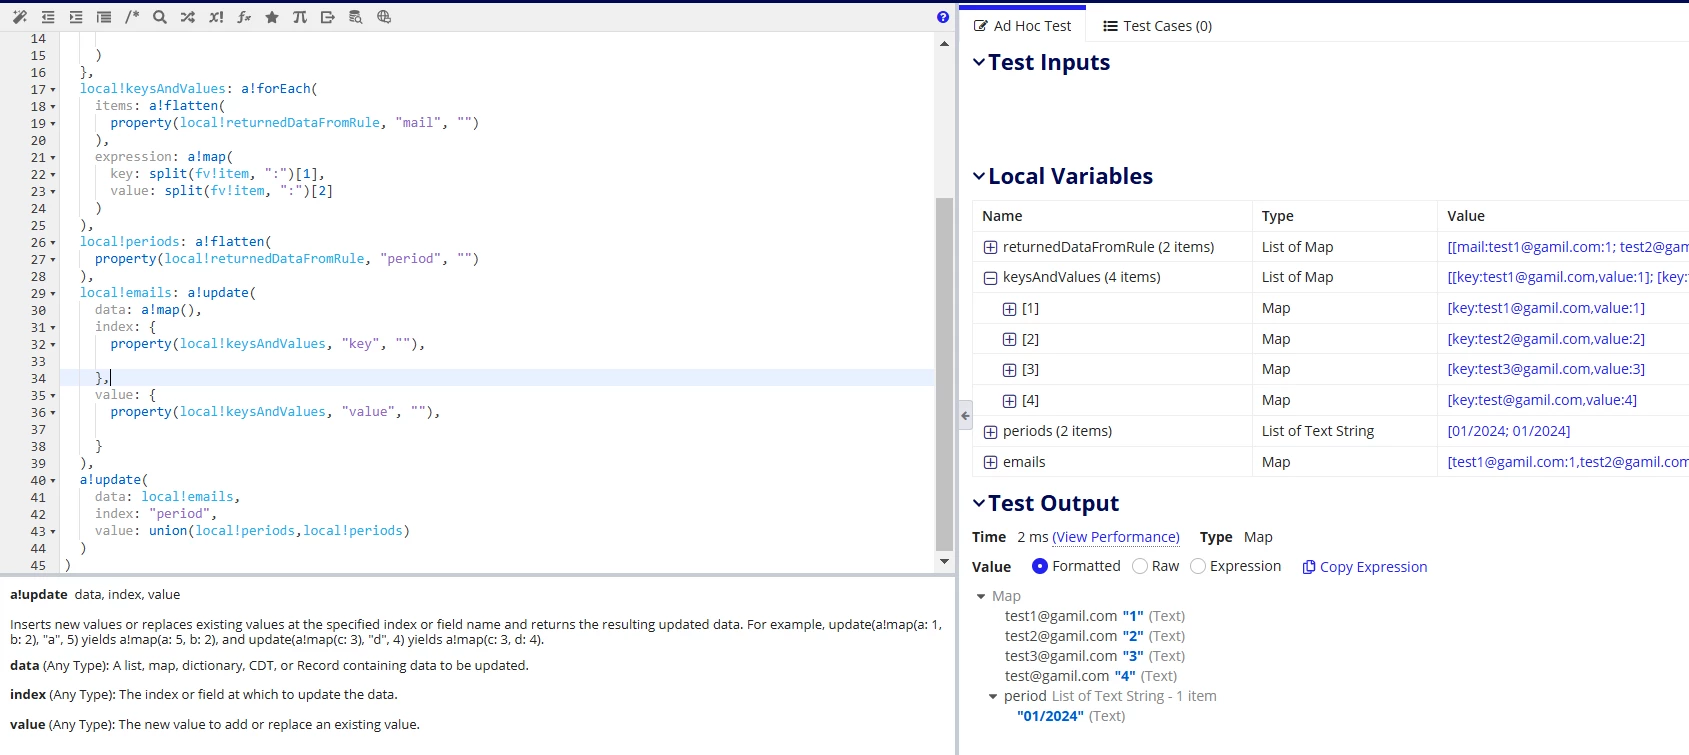Viewport: 1689px width, 755px height.
Task: Click the panel collapse arrow handle
Action: 965,415
